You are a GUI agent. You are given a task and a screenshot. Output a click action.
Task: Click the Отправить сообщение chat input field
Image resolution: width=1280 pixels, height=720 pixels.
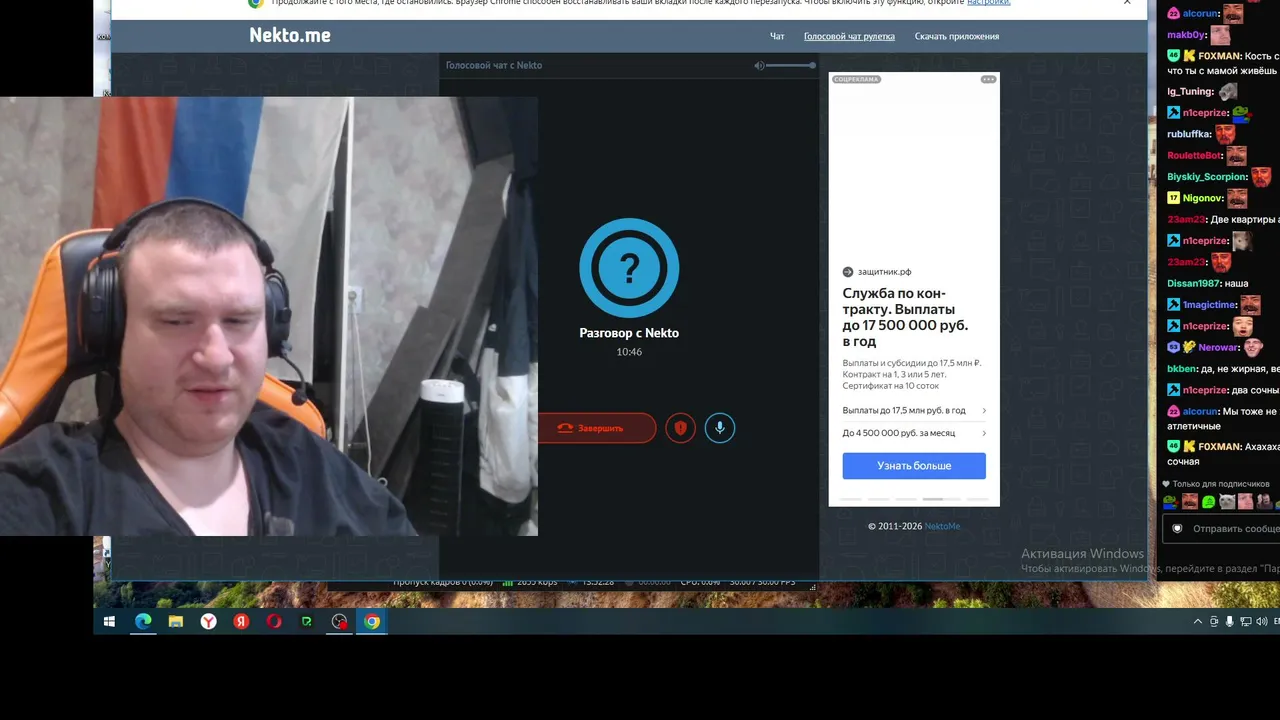pyautogui.click(x=1221, y=528)
